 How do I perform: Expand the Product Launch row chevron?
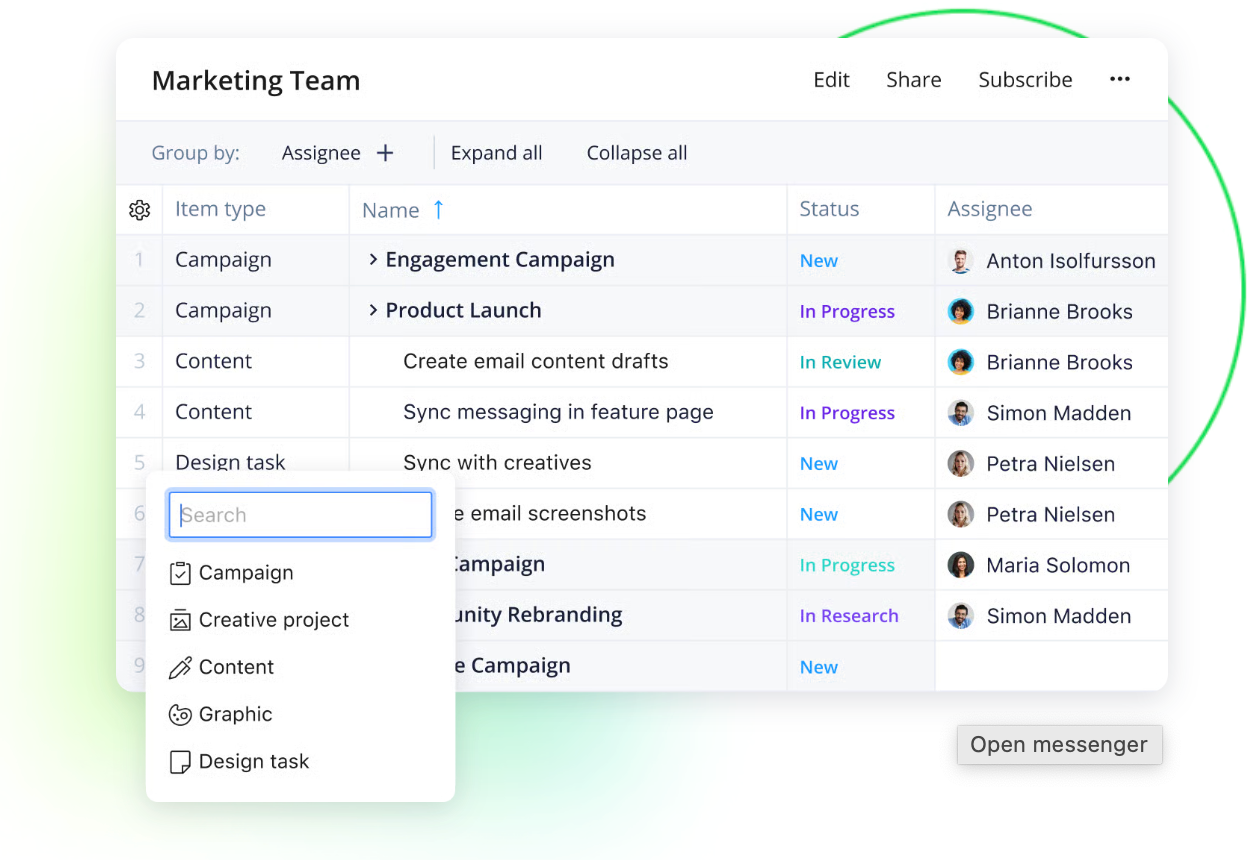(373, 311)
